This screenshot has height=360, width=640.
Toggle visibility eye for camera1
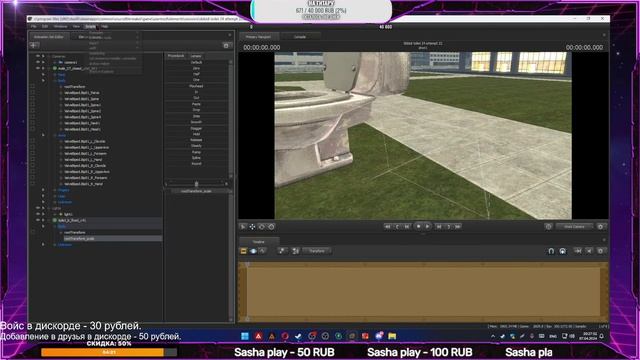[38, 62]
